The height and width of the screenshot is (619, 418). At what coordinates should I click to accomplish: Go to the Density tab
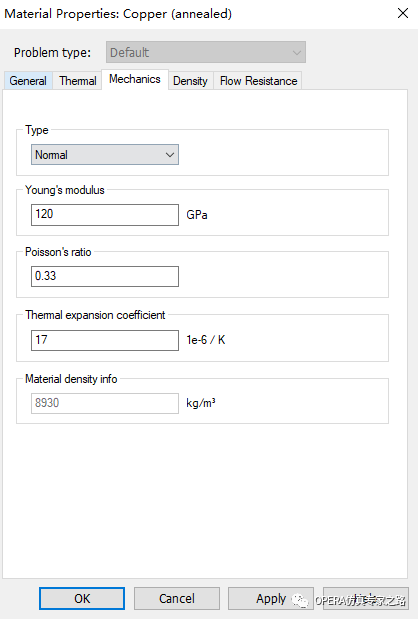click(x=190, y=81)
